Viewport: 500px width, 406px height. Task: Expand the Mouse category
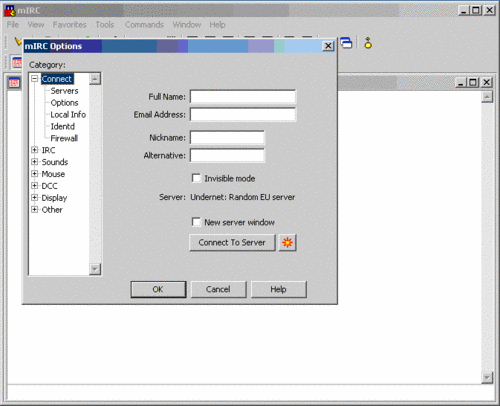34,174
